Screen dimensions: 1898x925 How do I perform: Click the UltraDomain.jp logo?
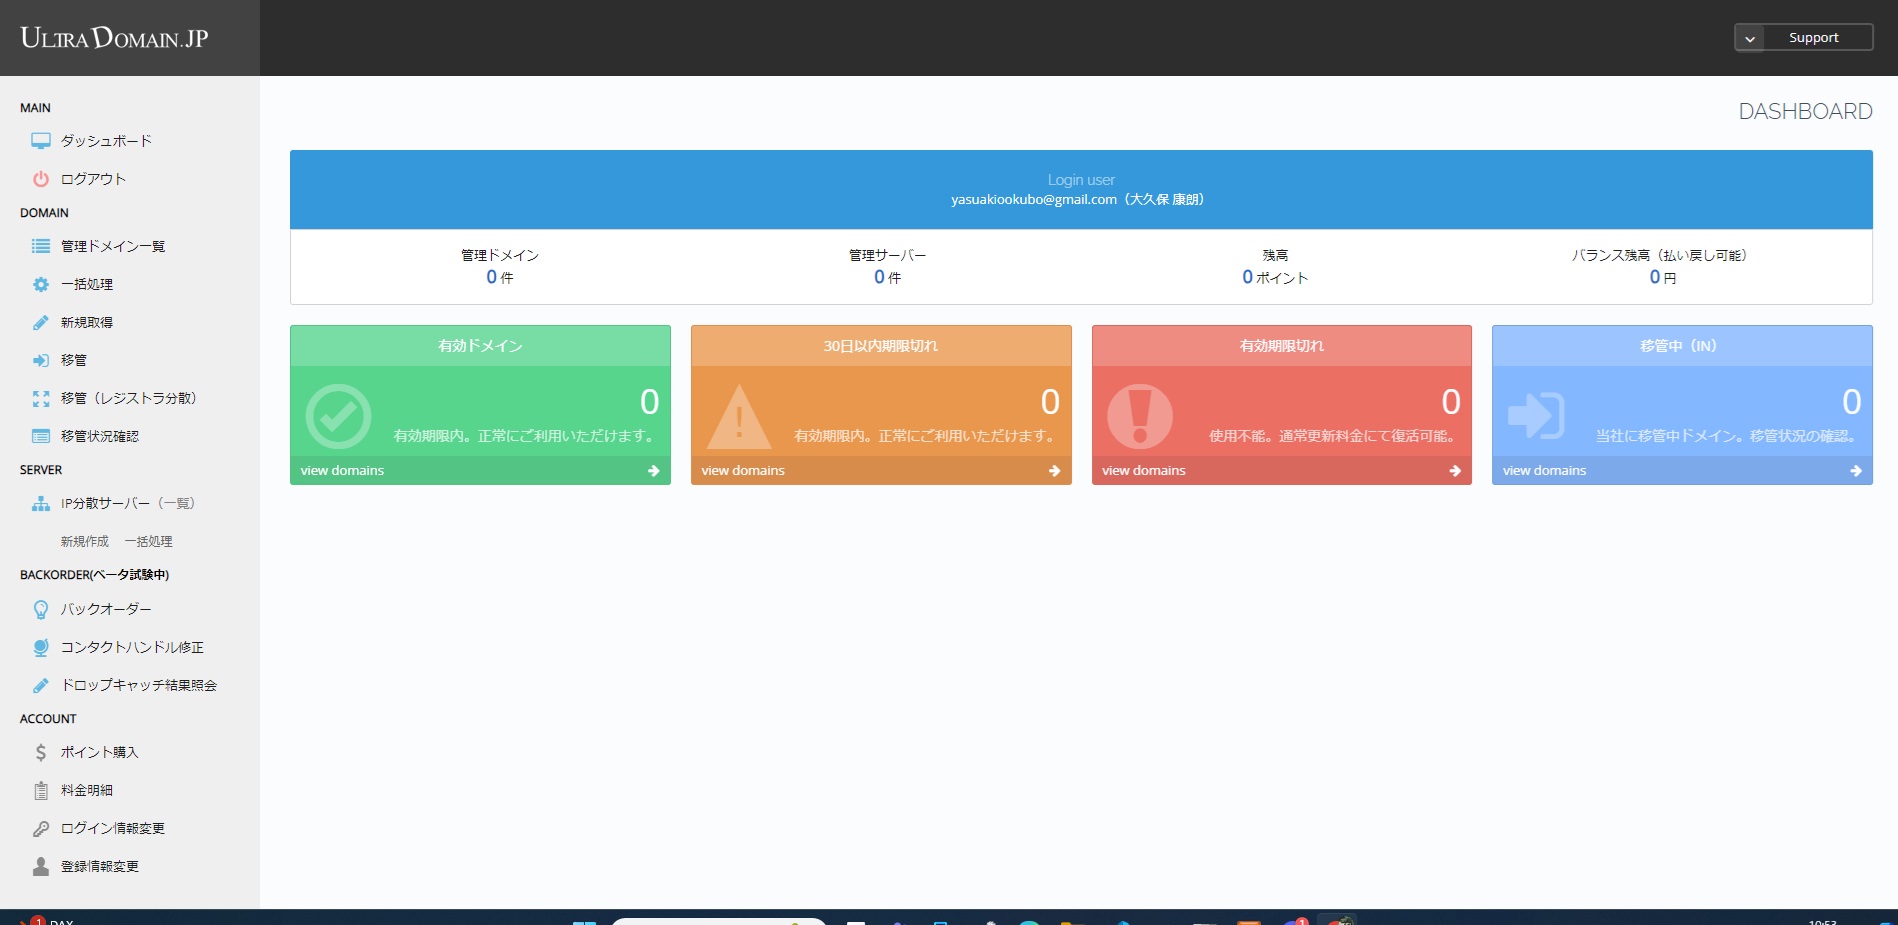click(114, 38)
